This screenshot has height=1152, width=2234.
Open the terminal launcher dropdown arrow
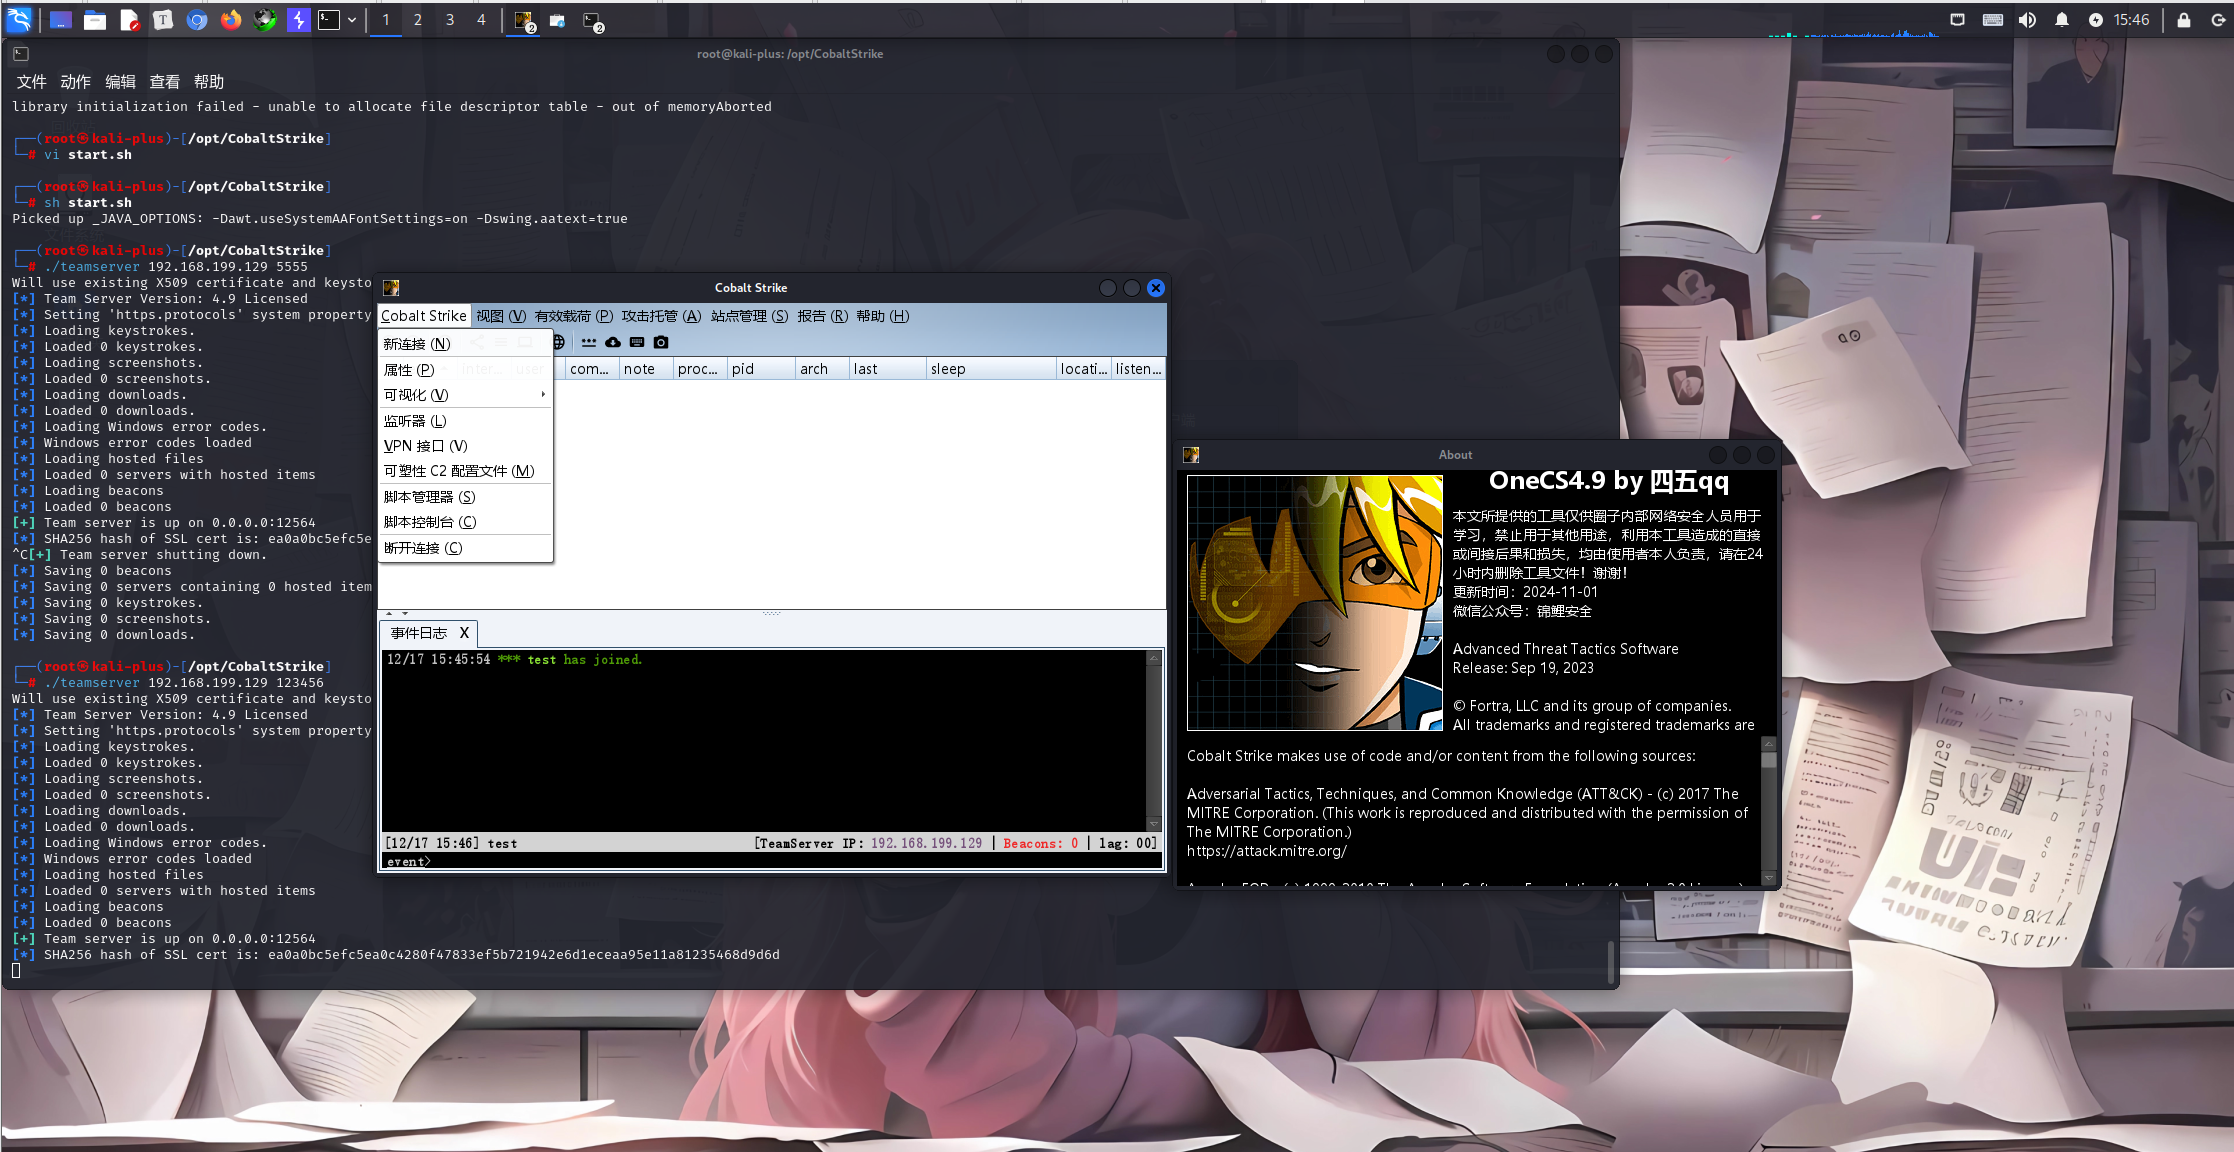click(x=352, y=20)
